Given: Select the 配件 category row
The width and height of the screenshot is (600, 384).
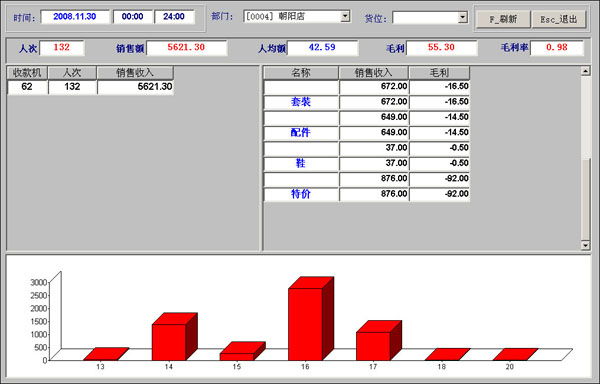Looking at the screenshot, I should pyautogui.click(x=367, y=133).
